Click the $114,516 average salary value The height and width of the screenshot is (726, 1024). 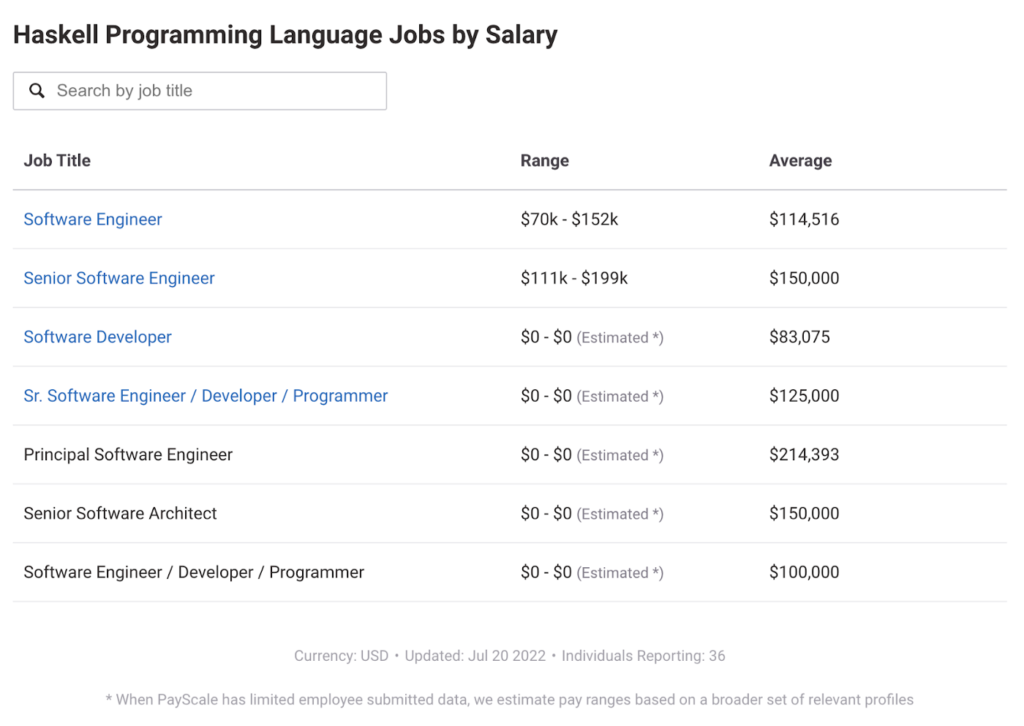[x=804, y=219]
